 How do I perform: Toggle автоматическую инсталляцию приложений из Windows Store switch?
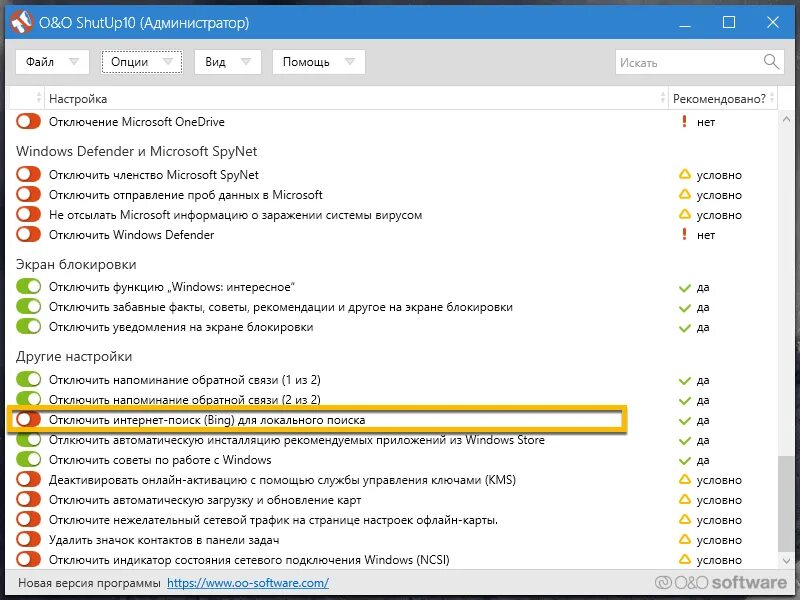click(28, 439)
